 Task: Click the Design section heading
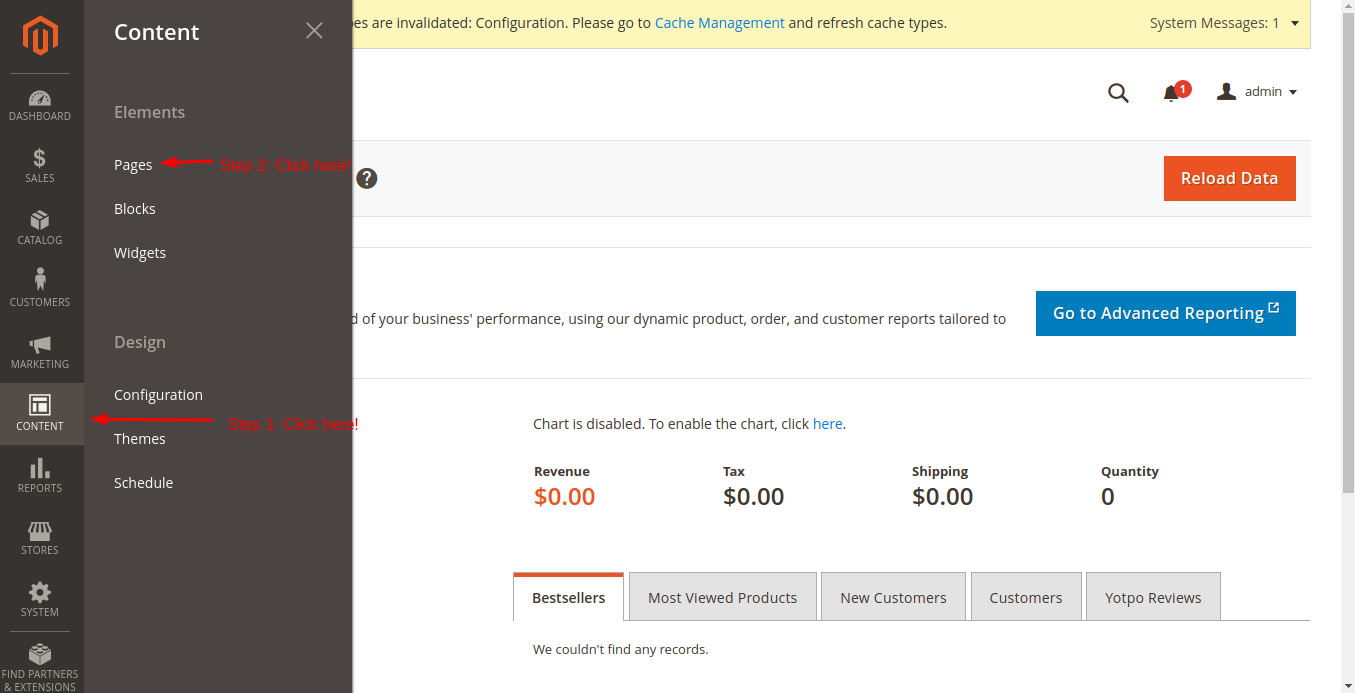point(140,342)
